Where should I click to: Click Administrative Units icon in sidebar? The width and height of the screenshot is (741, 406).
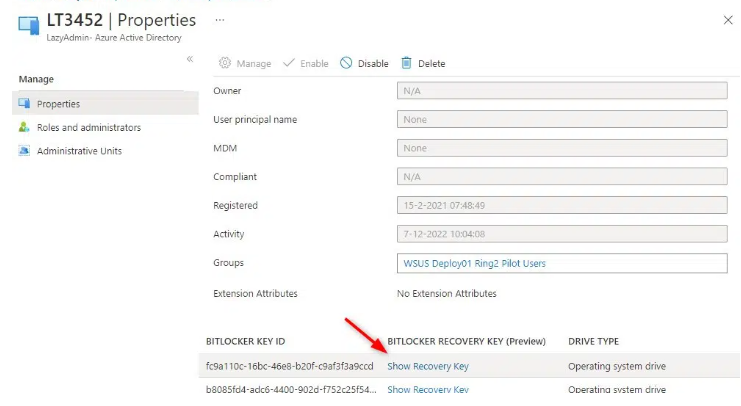pyautogui.click(x=25, y=152)
